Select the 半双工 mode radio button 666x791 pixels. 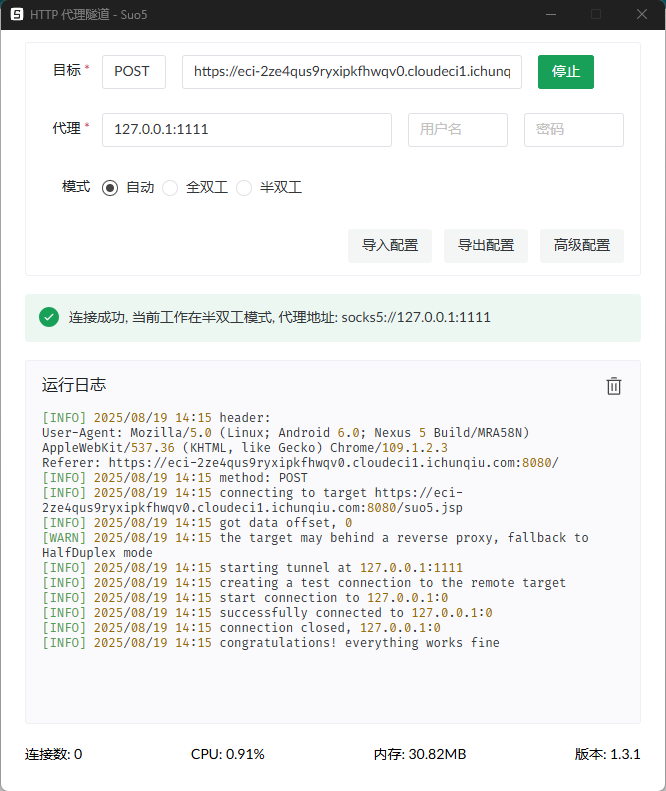244,187
